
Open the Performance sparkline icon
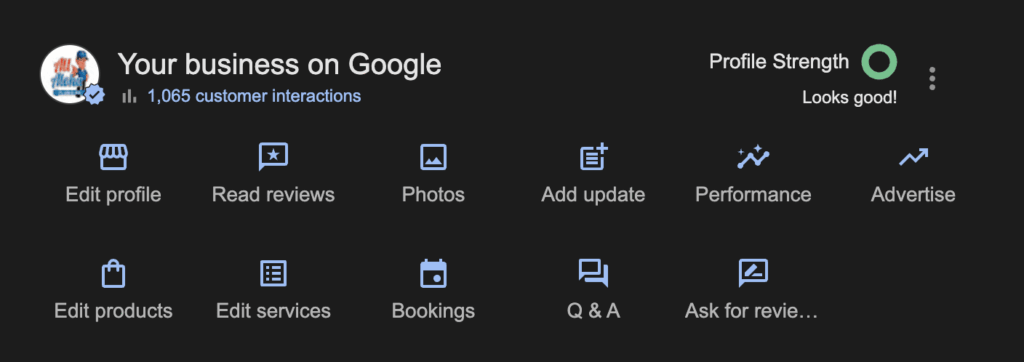pos(753,157)
